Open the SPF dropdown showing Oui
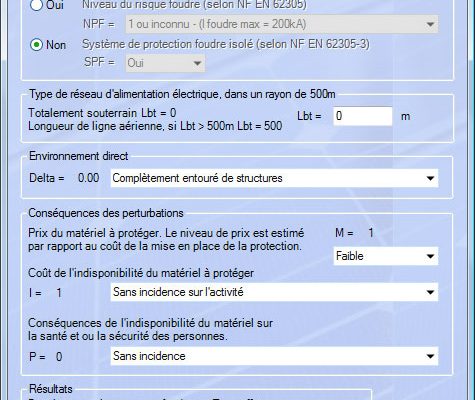The height and width of the screenshot is (400, 475). [165, 63]
